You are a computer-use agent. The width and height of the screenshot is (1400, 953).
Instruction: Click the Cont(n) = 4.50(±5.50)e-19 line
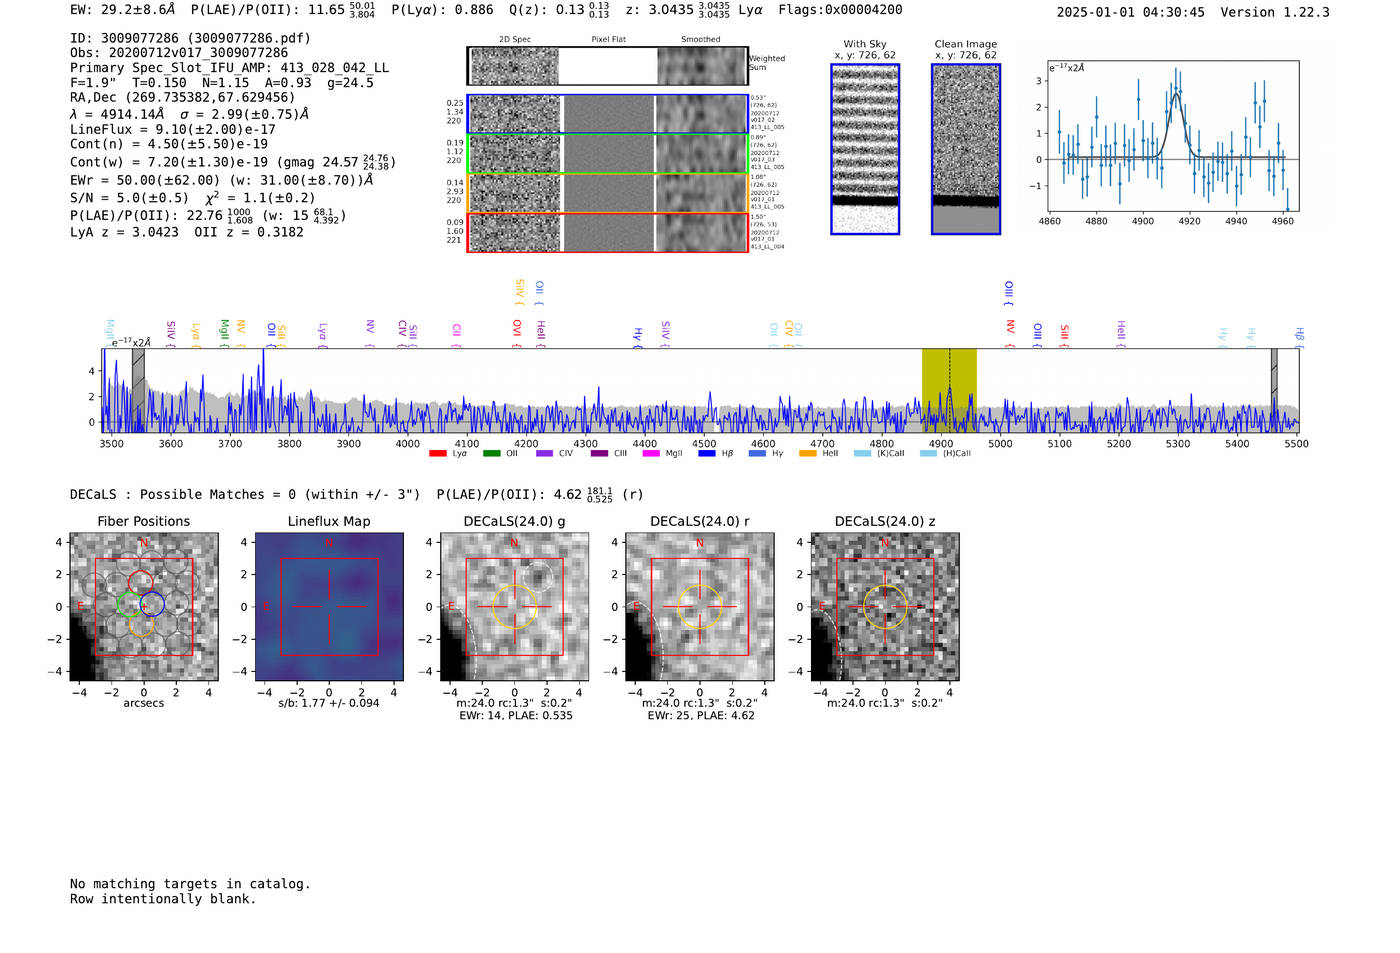point(169,144)
